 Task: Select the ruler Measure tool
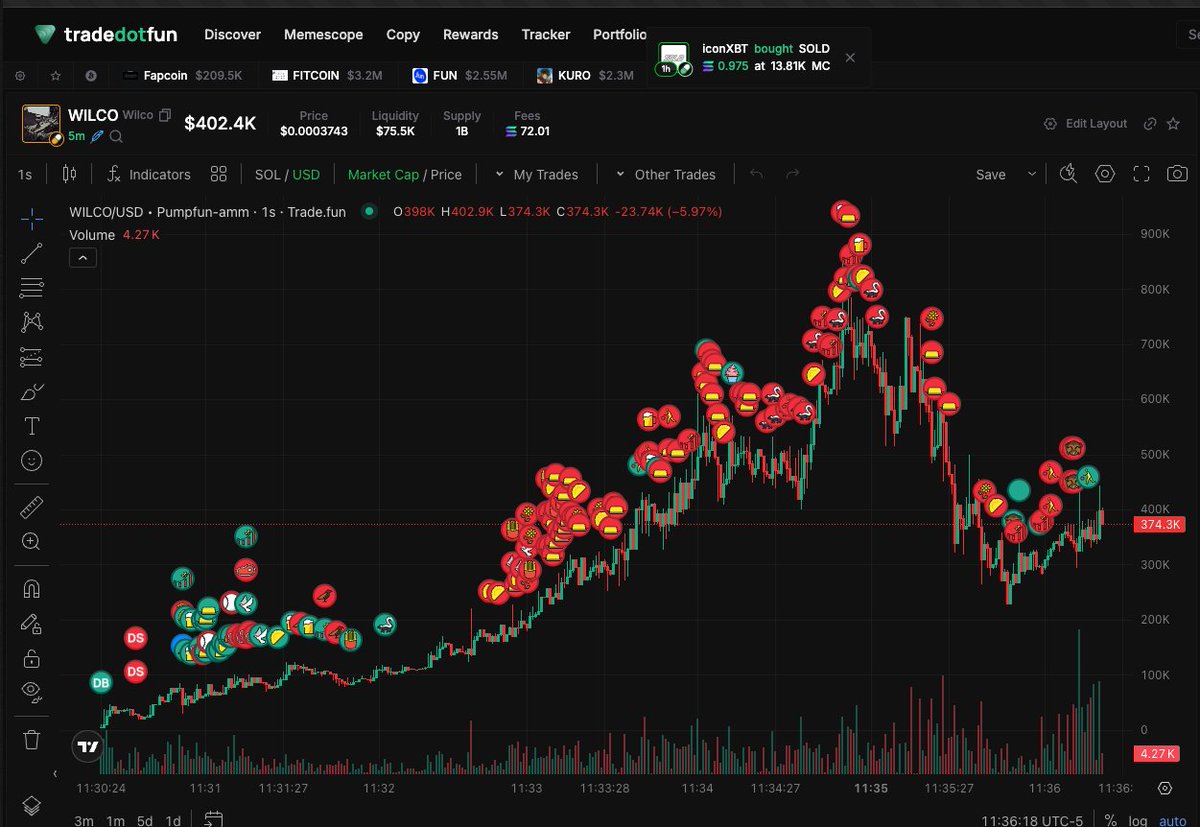click(x=31, y=508)
